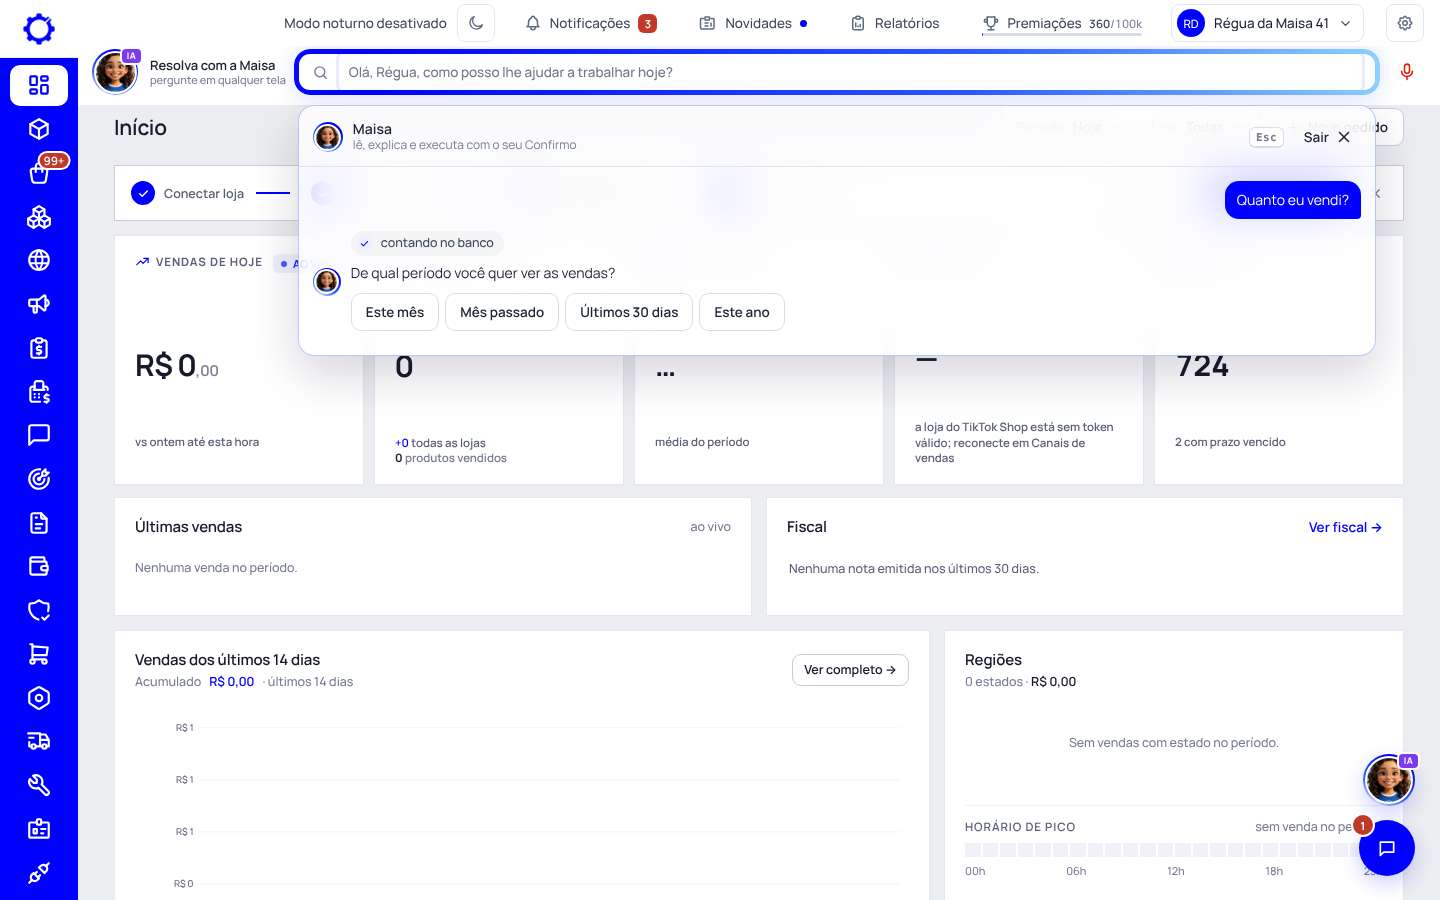Click the Ver completo button
The height and width of the screenshot is (900, 1440).
click(850, 670)
